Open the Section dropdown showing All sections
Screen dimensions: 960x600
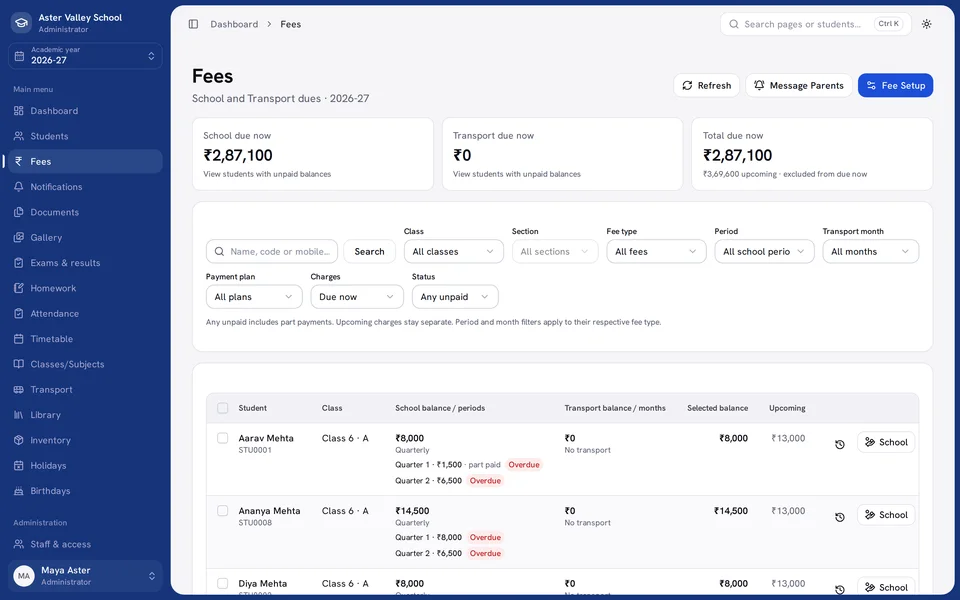point(555,252)
